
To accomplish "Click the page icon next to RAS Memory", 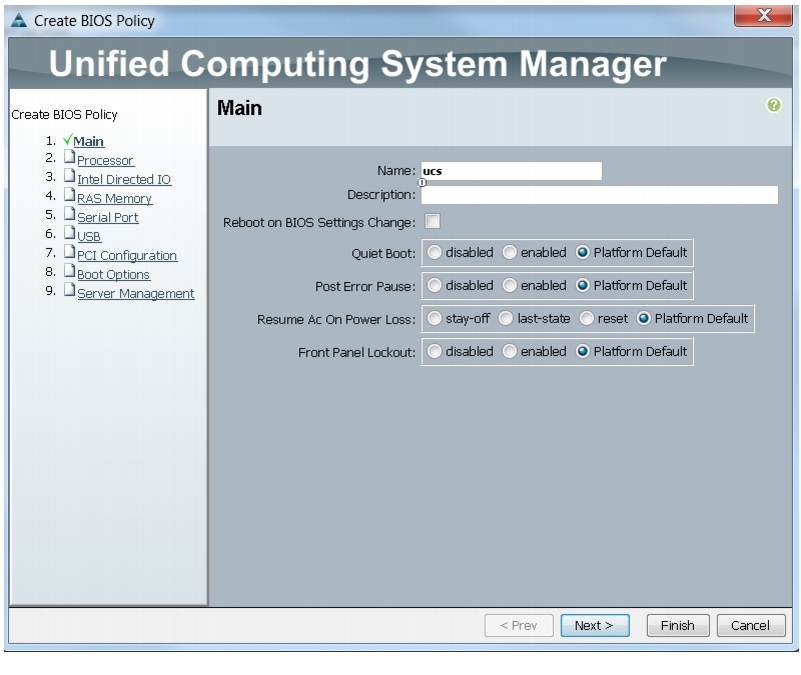I will pyautogui.click(x=69, y=195).
